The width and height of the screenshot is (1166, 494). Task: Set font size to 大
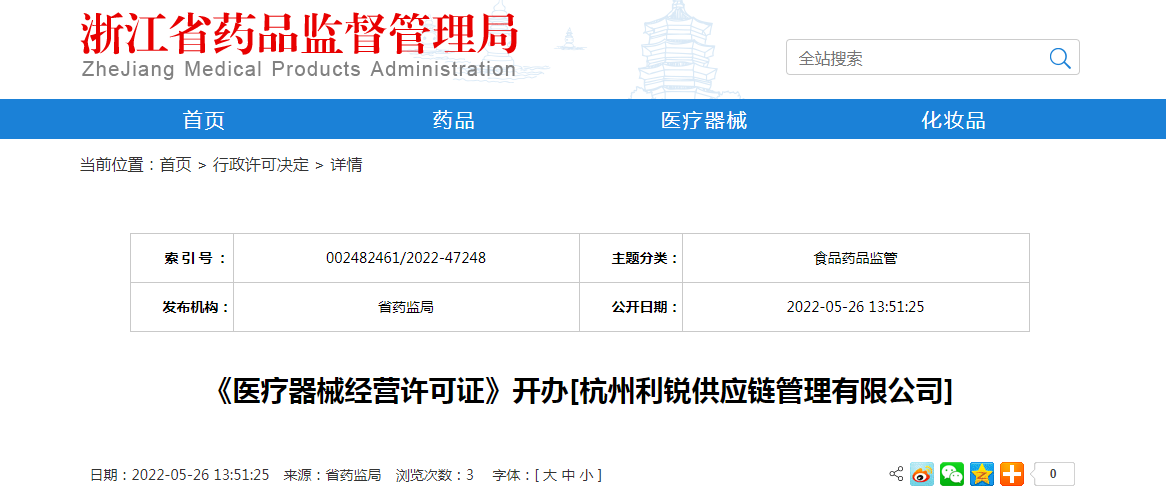(549, 475)
